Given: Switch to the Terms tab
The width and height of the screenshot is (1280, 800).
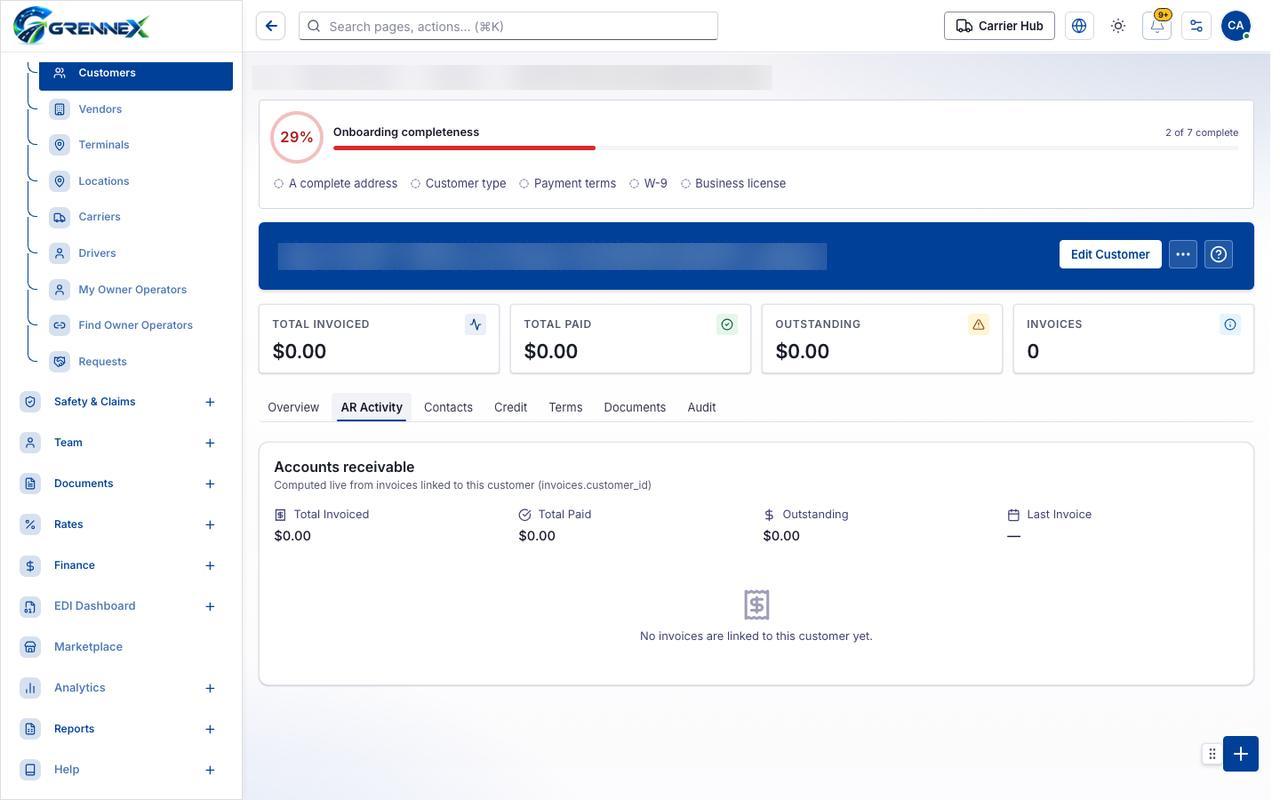Looking at the screenshot, I should 565,407.
